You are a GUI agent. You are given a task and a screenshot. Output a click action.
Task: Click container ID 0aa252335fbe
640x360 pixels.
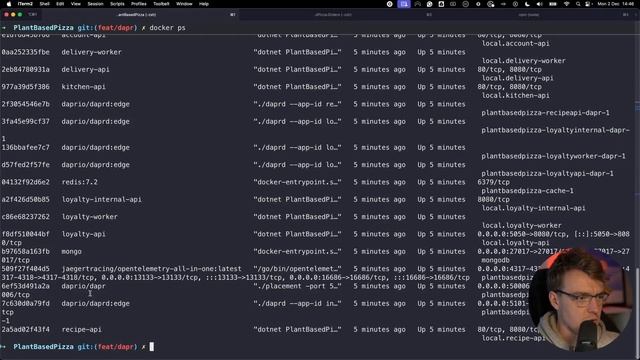[25, 52]
